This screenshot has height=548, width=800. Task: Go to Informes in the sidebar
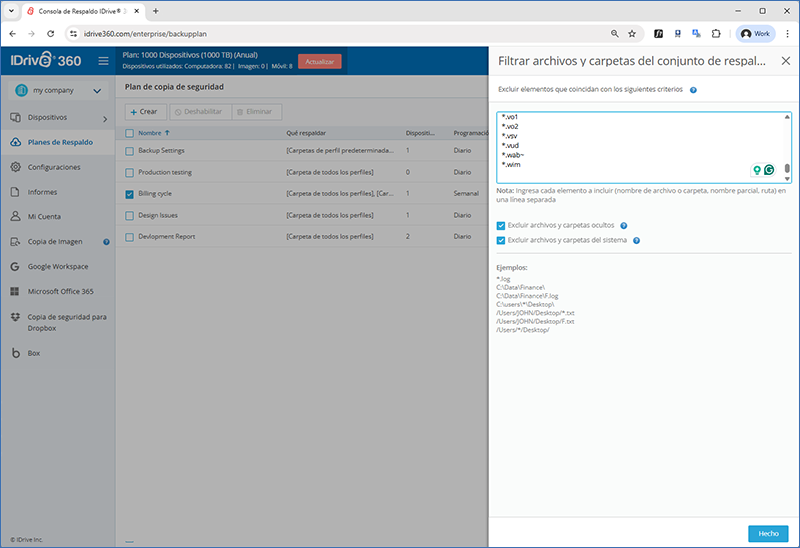42,192
